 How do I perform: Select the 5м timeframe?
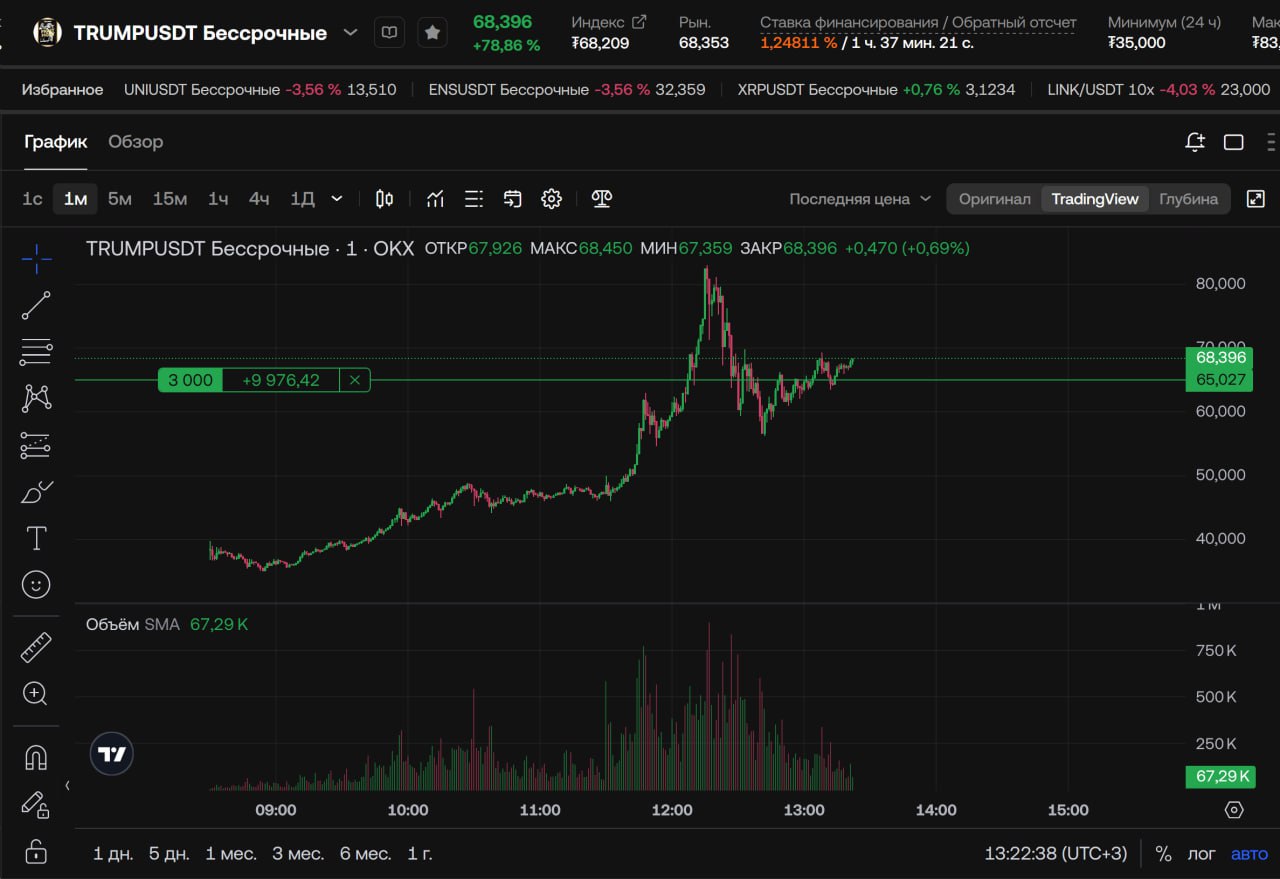coord(120,199)
